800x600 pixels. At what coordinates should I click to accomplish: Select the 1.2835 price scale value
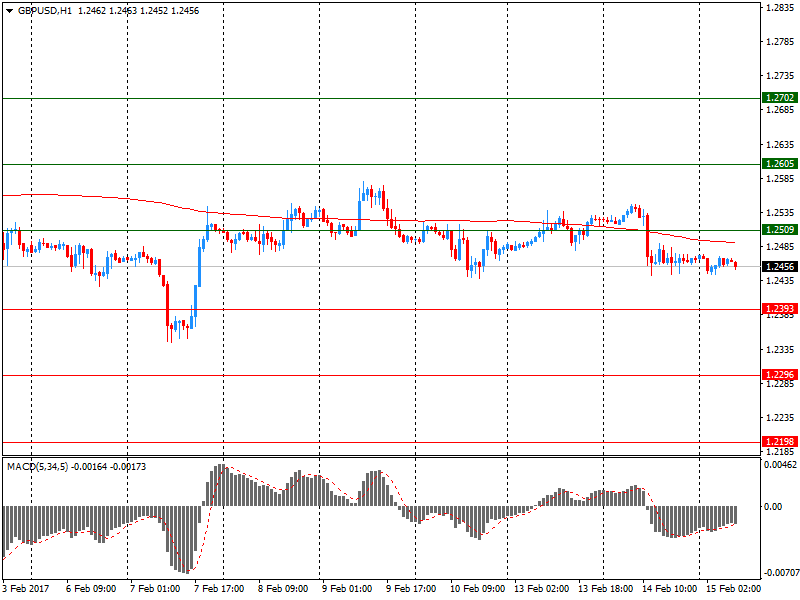pos(781,7)
